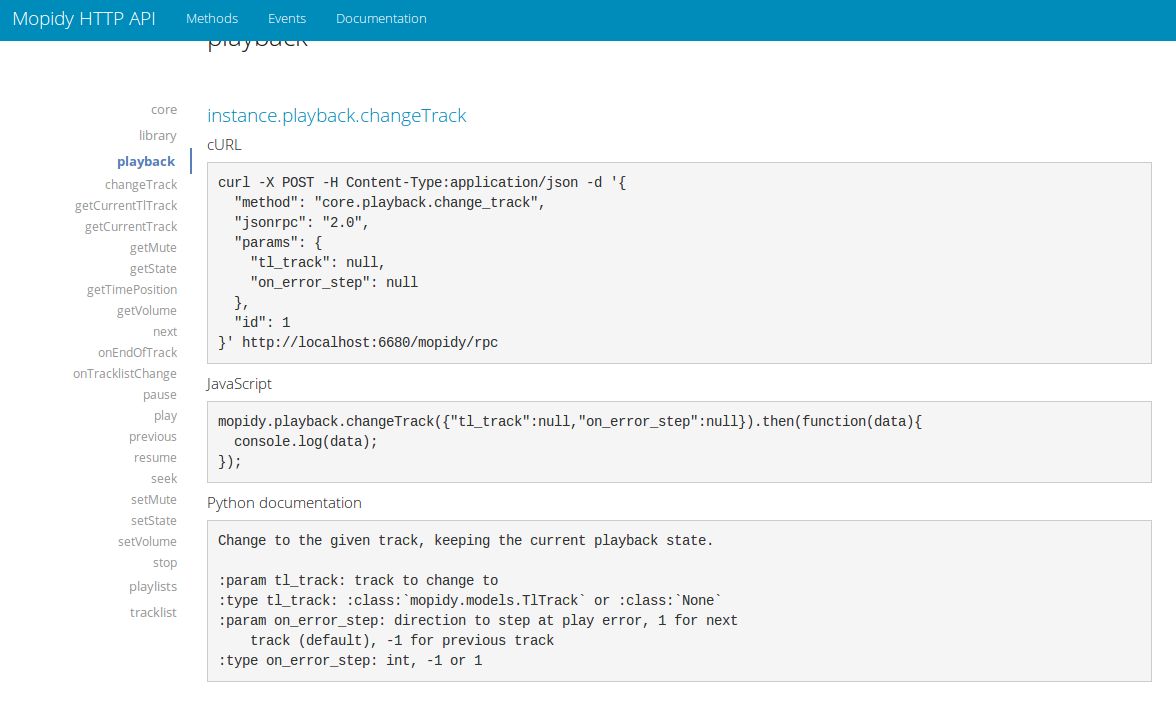This screenshot has width=1176, height=713.
Task: Collapse the playback sidebar section
Action: coord(146,162)
